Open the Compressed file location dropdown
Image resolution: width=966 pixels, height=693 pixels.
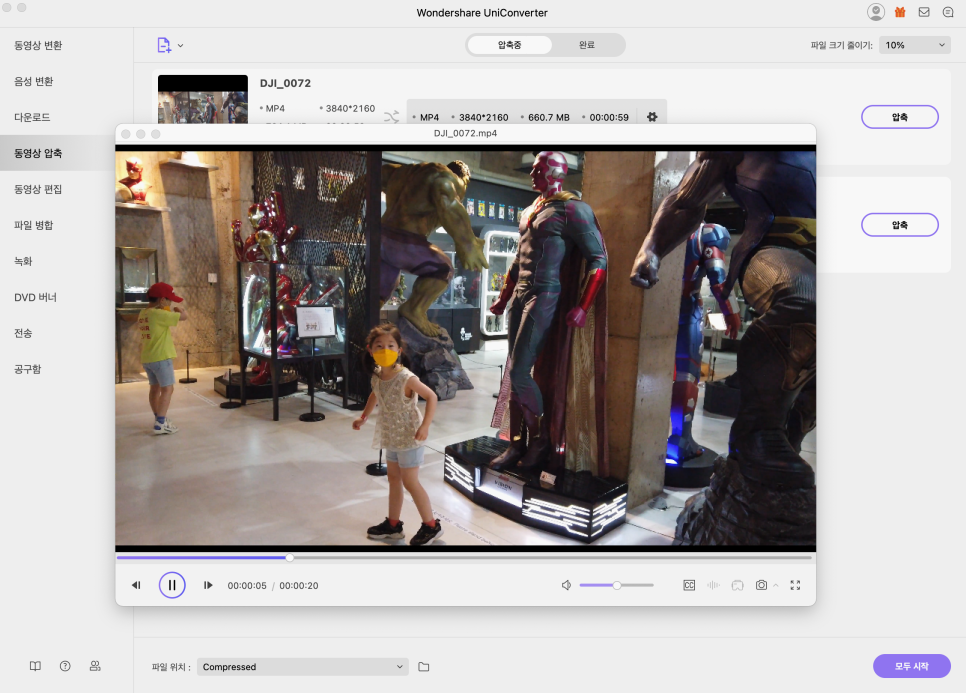point(302,667)
